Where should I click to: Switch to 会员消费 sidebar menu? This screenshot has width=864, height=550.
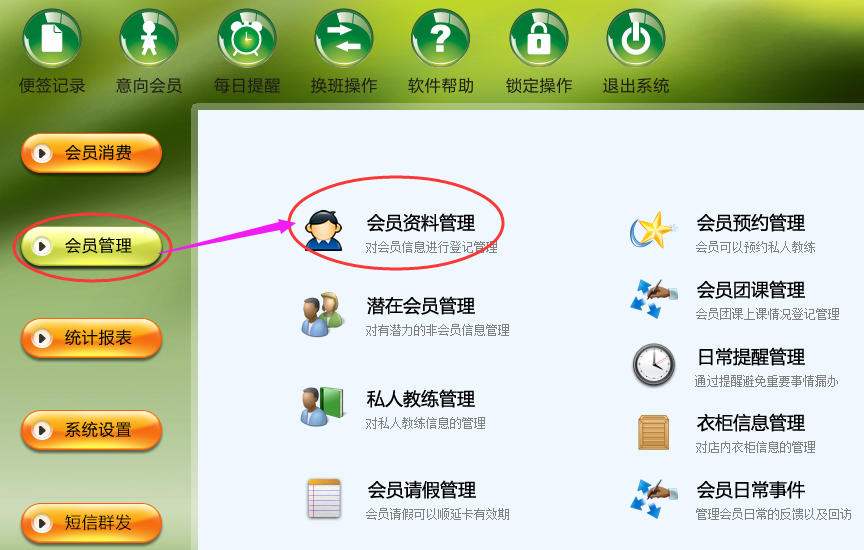[91, 153]
